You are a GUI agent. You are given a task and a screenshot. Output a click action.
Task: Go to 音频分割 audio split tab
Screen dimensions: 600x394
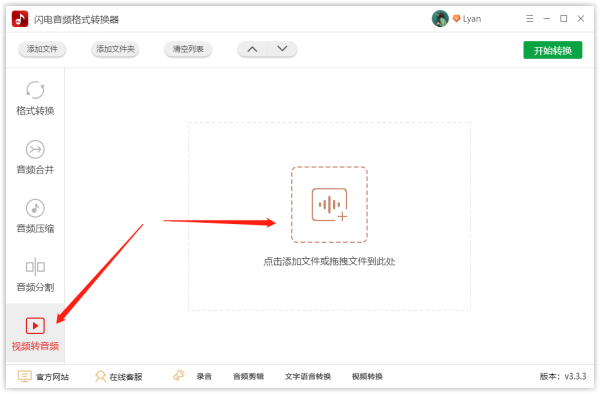[35, 275]
